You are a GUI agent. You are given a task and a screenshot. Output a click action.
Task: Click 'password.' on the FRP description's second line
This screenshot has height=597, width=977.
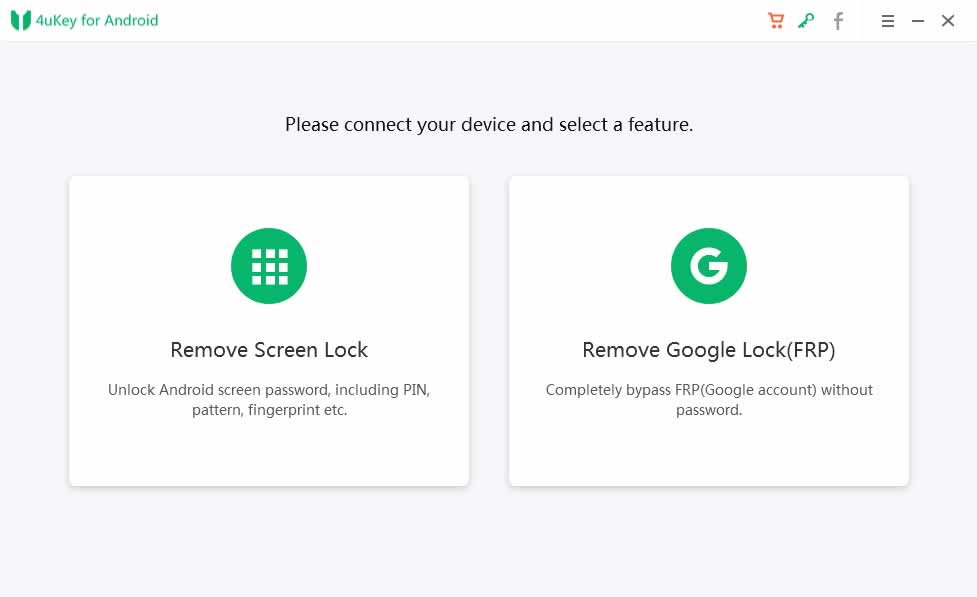point(709,410)
